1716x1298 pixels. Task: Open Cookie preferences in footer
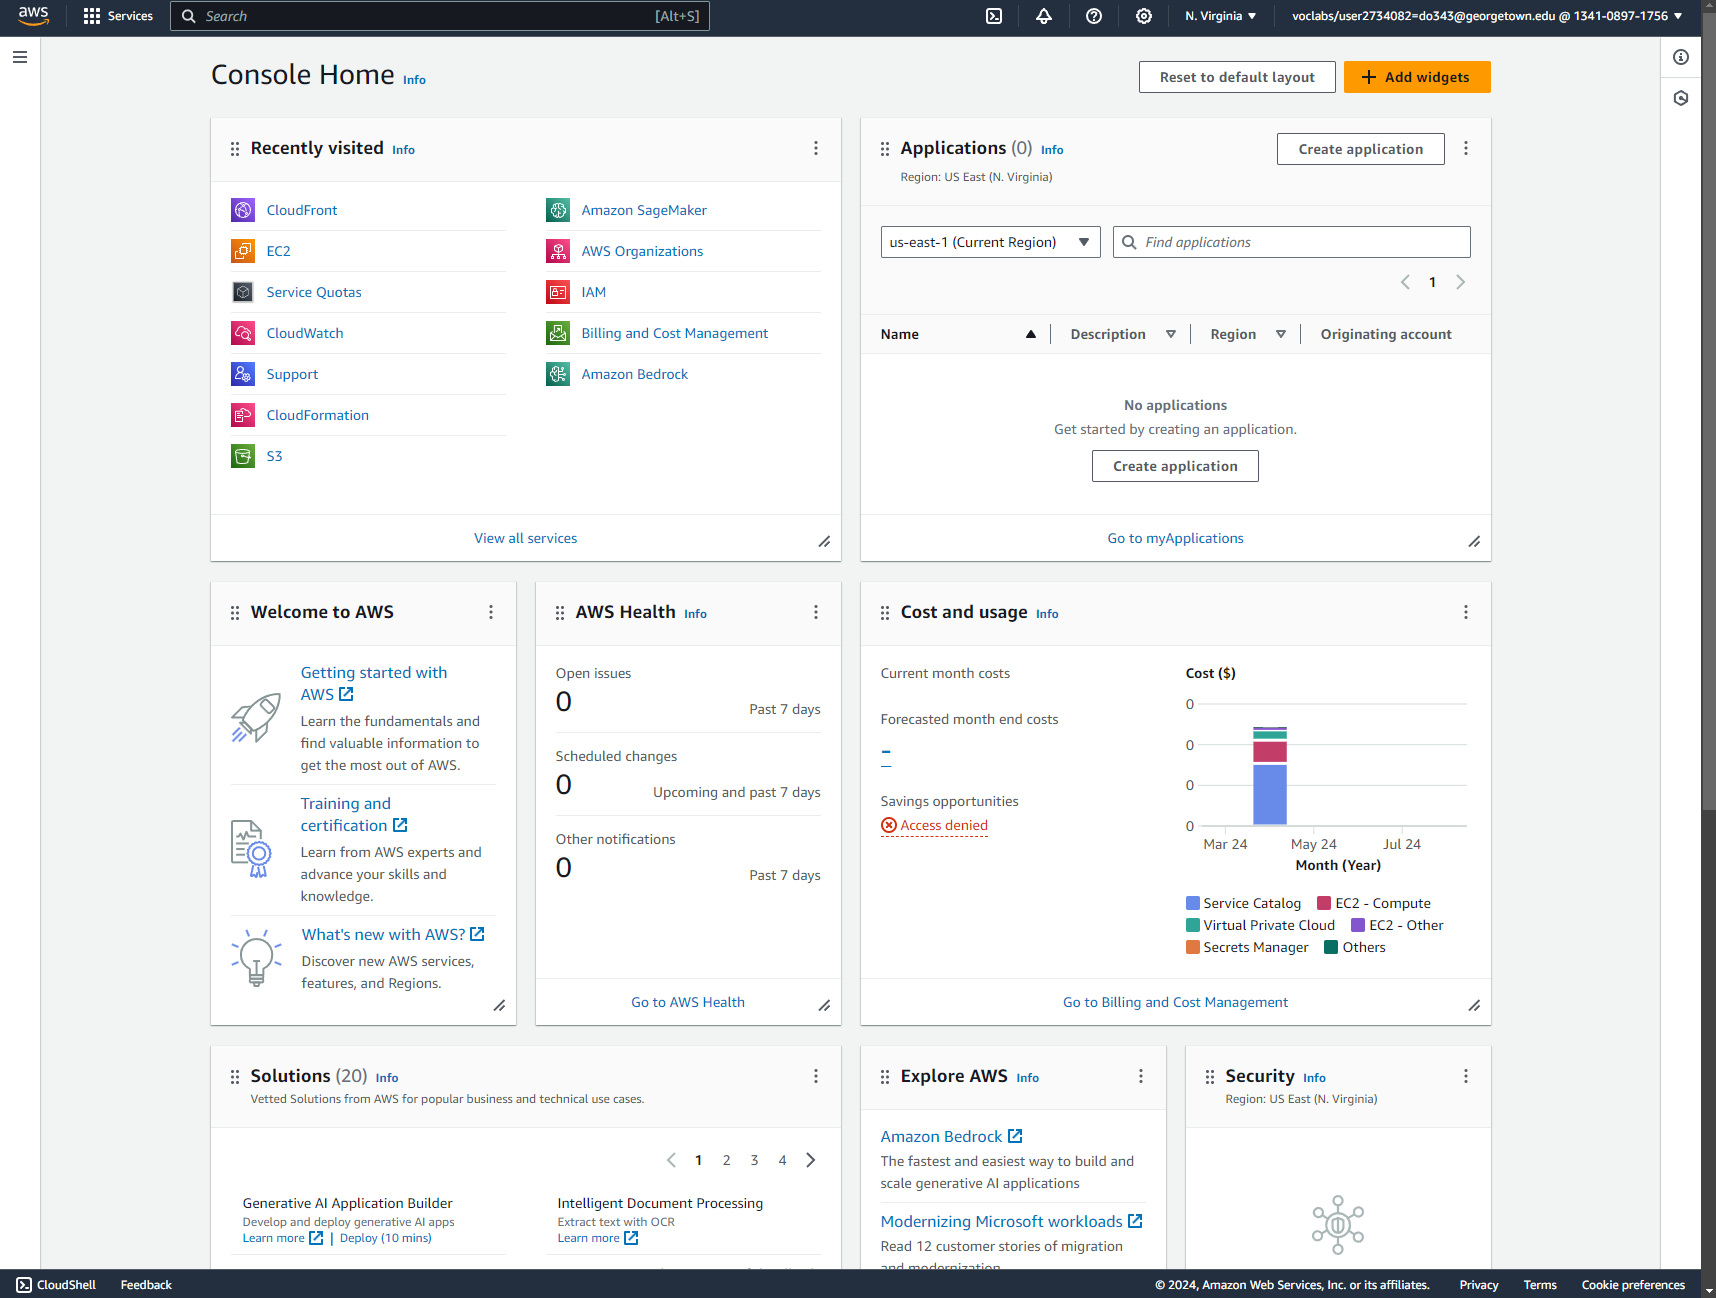1633,1285
